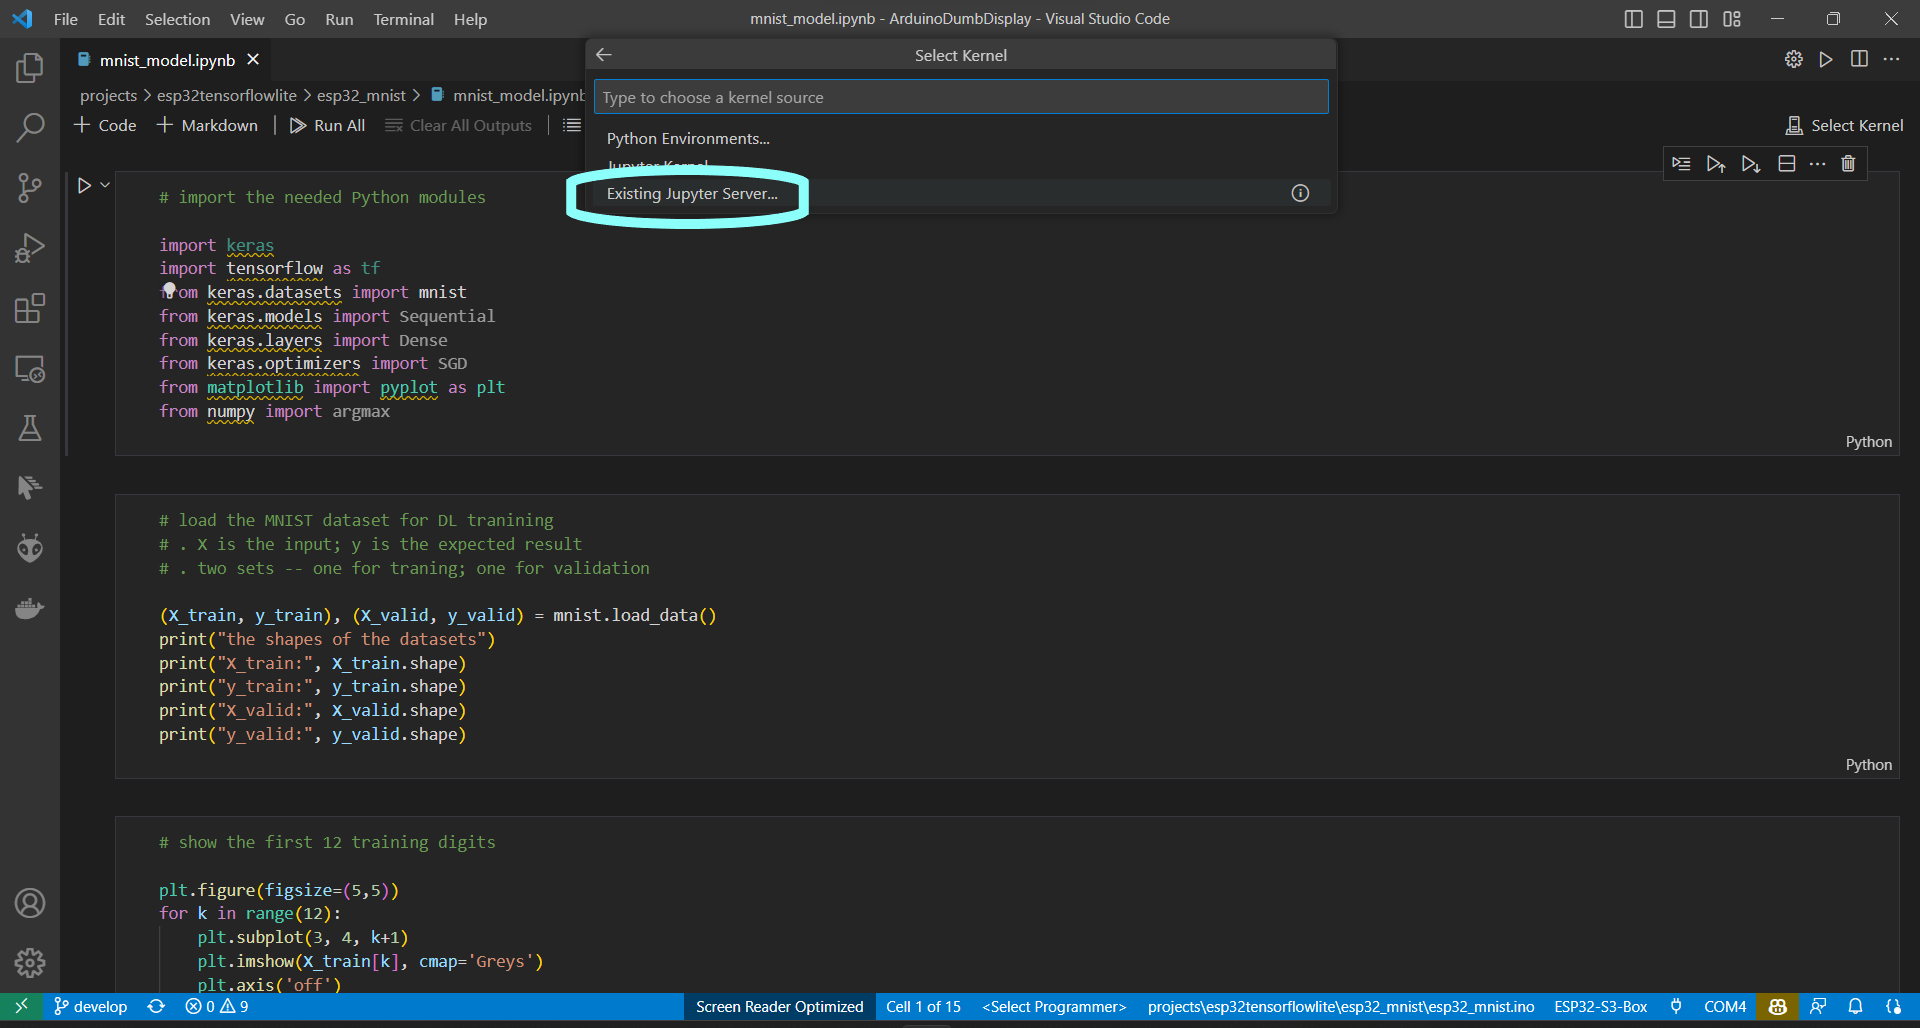Toggle the primary sidebar visibility
The width and height of the screenshot is (1920, 1028).
pyautogui.click(x=1633, y=18)
